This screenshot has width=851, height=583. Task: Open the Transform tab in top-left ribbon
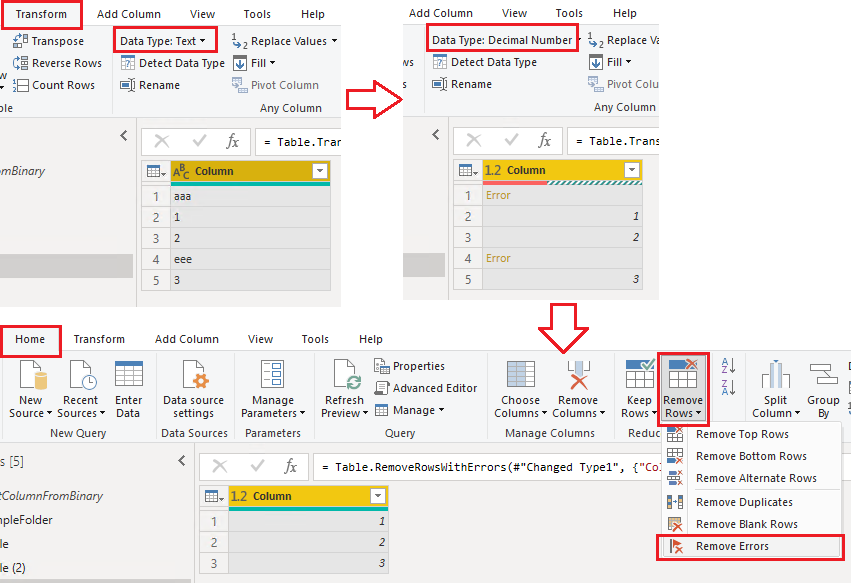(41, 14)
